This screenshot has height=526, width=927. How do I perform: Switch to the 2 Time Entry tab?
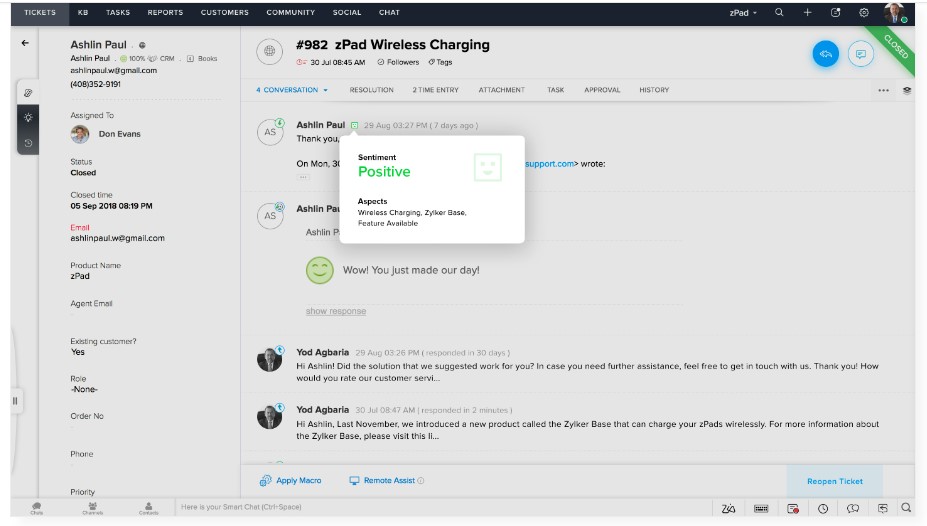[435, 90]
